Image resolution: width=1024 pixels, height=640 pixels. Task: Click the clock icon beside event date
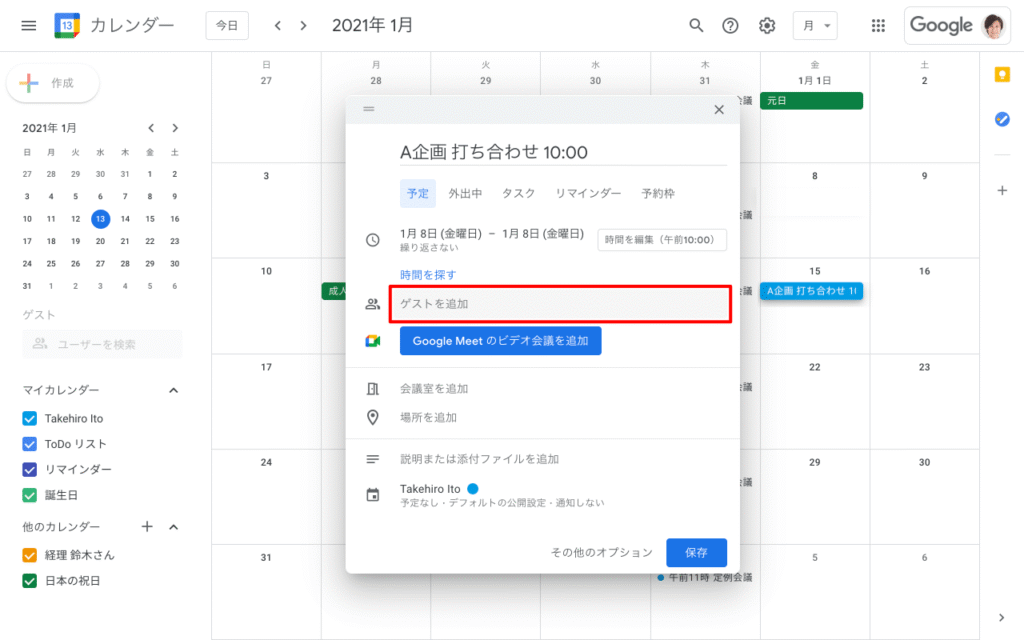point(372,240)
